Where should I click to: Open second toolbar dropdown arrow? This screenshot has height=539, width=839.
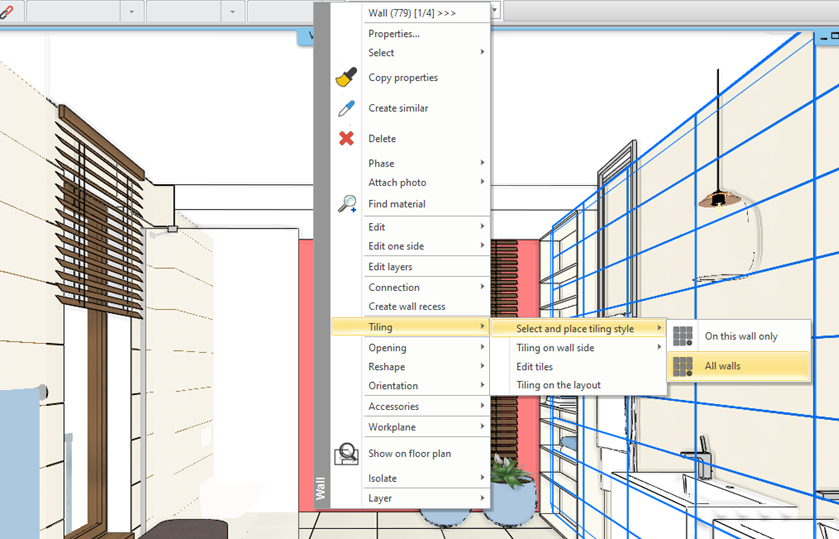232,12
